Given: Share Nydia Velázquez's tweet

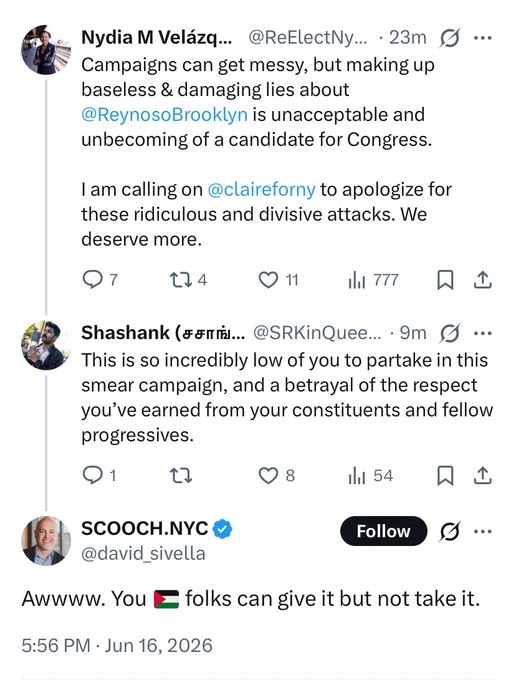Looking at the screenshot, I should (x=482, y=280).
